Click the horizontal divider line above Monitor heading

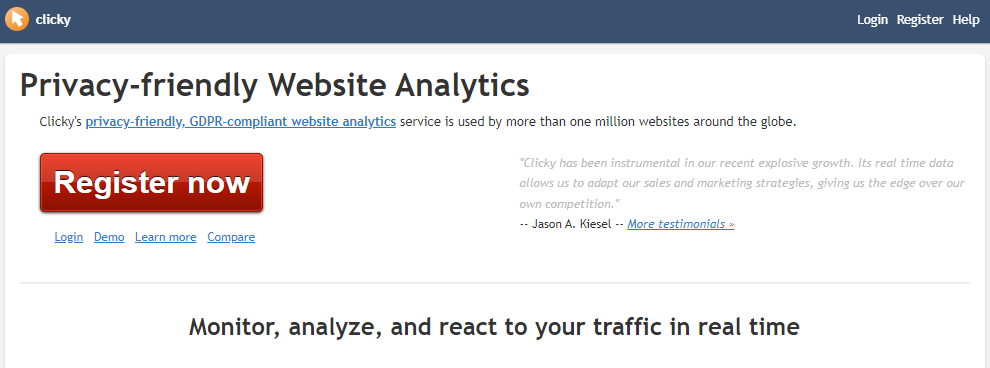494,283
